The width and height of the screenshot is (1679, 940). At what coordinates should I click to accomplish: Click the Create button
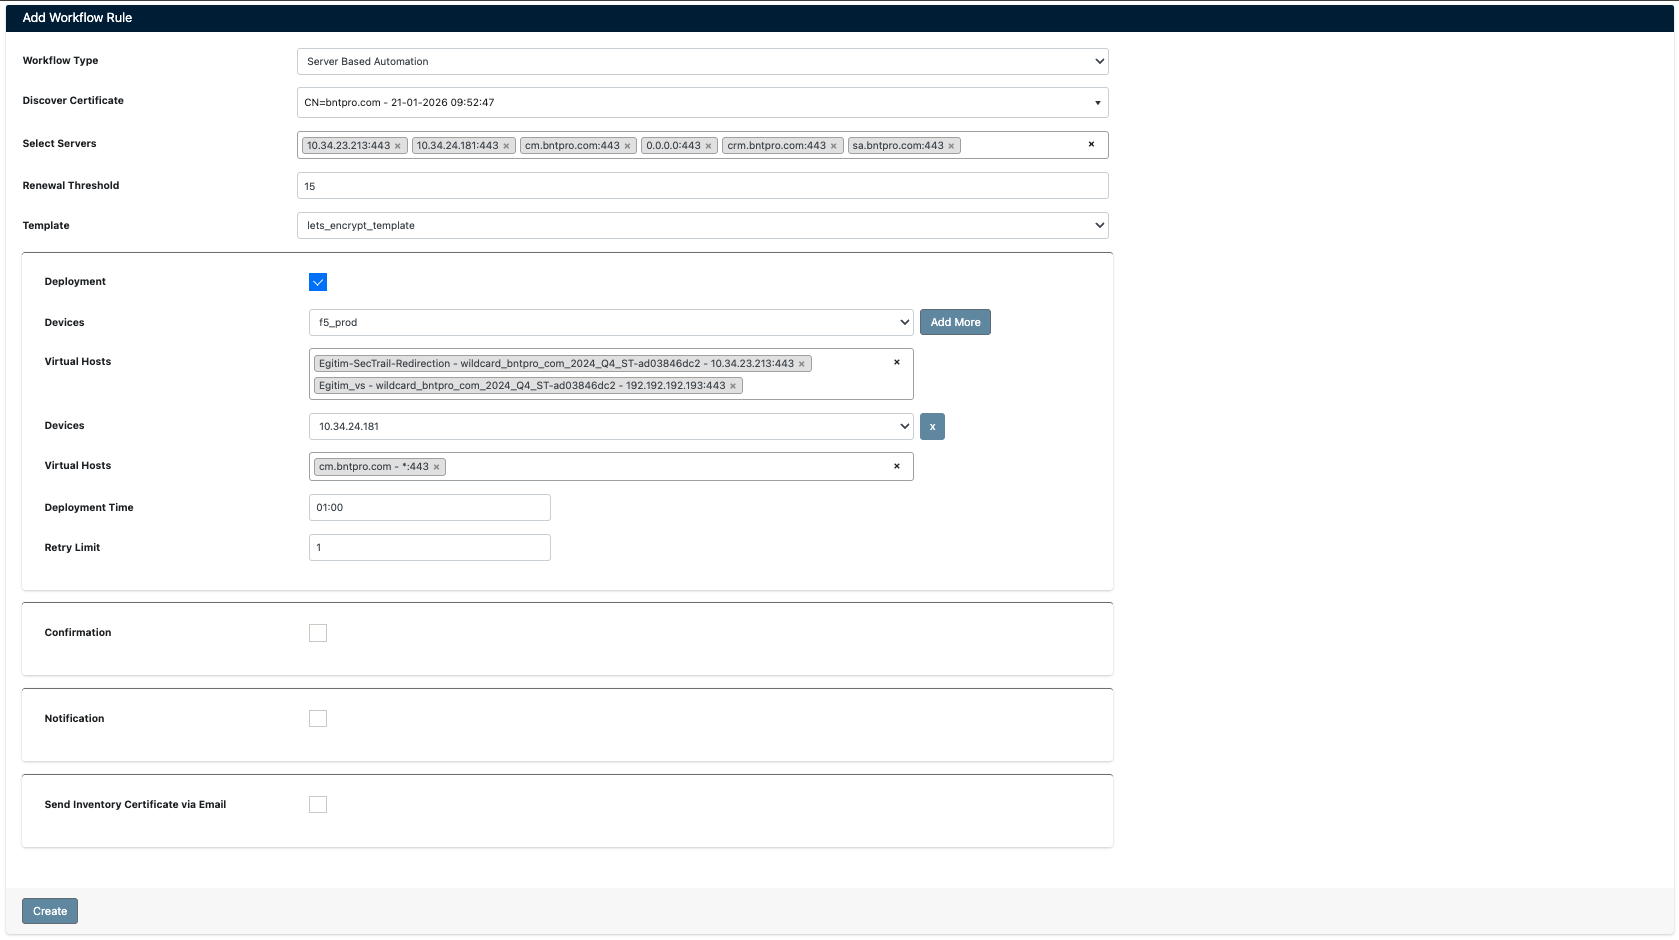click(x=49, y=910)
